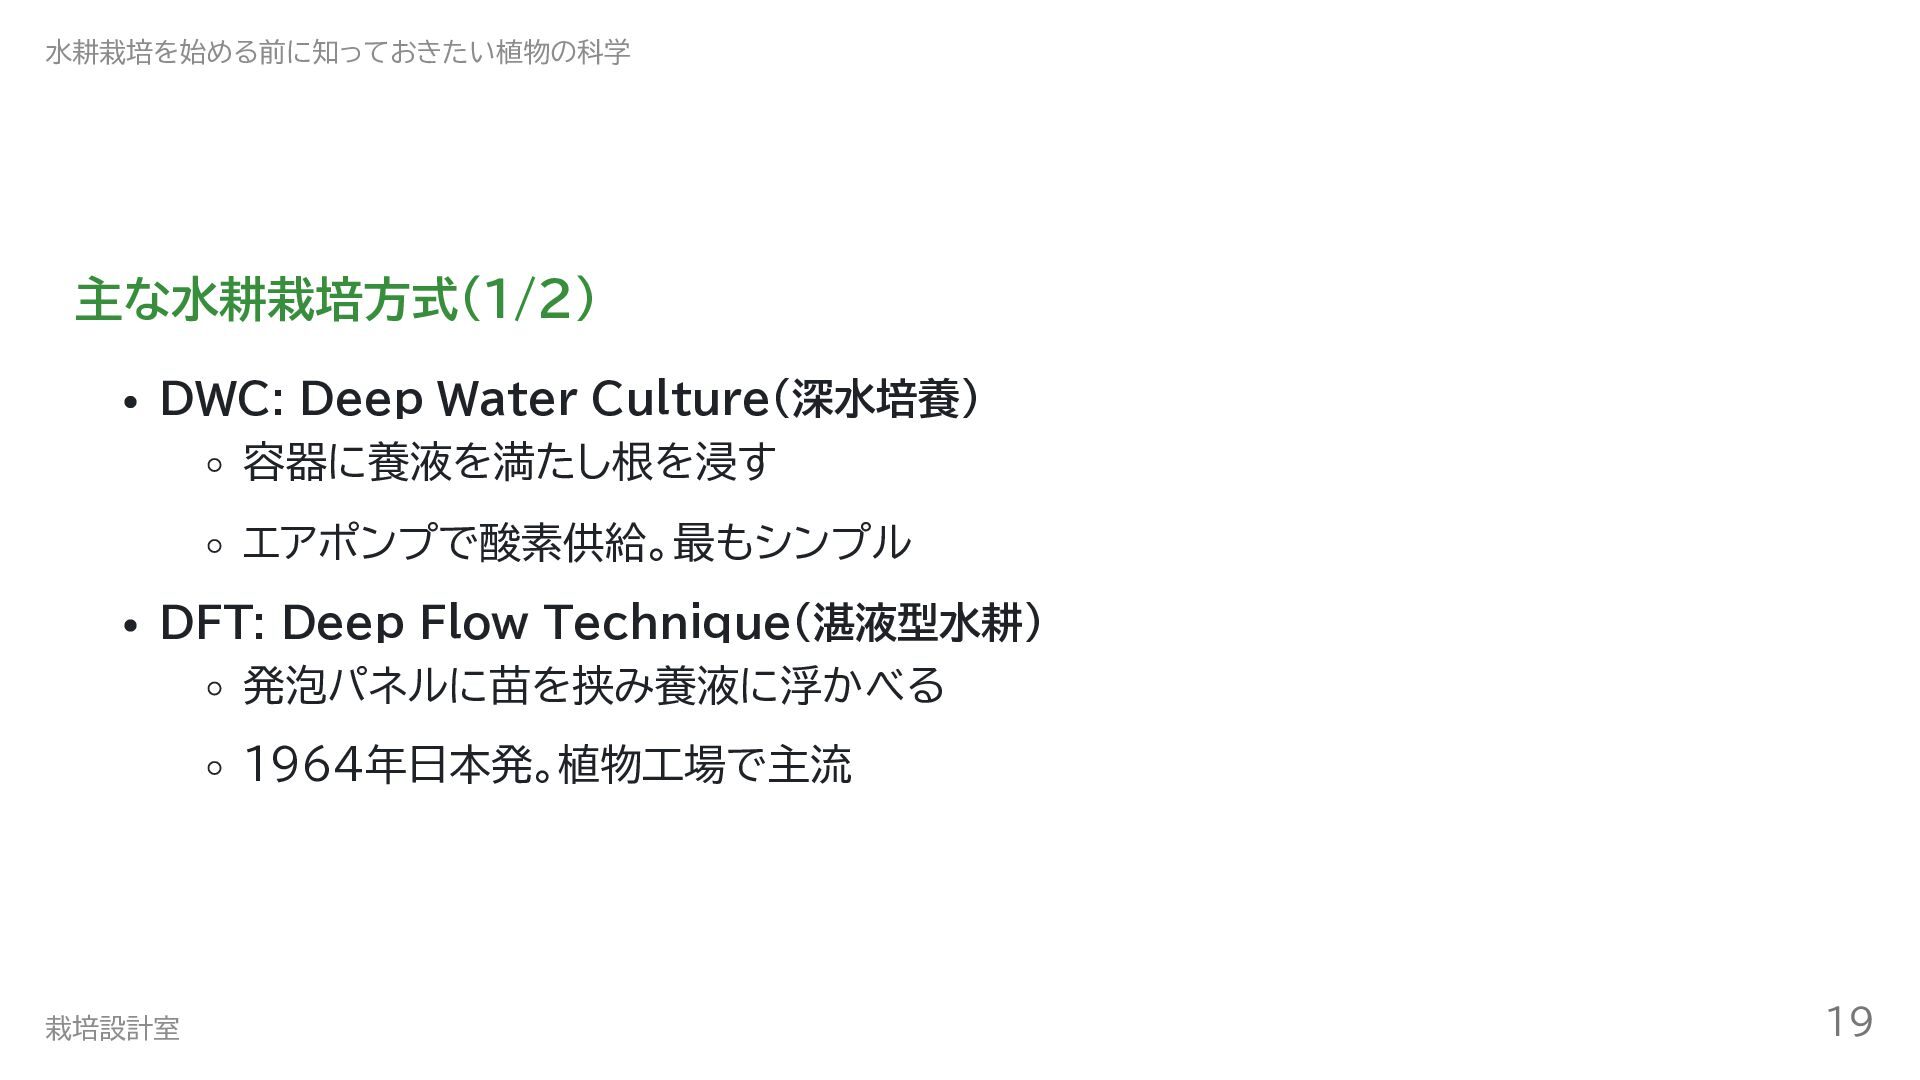This screenshot has height=1080, width=1920.
Task: Select the line 発泡パネルに苗を挟み養液に浮かべる
Action: point(594,686)
